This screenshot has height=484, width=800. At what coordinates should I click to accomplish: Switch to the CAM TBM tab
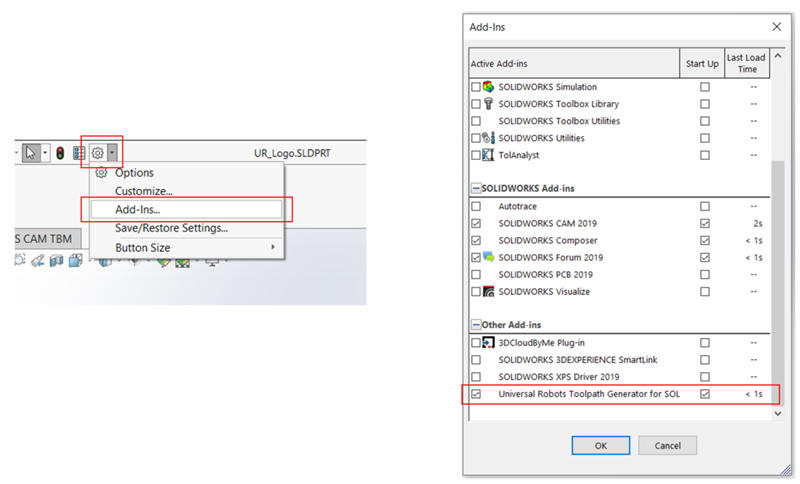click(x=46, y=239)
